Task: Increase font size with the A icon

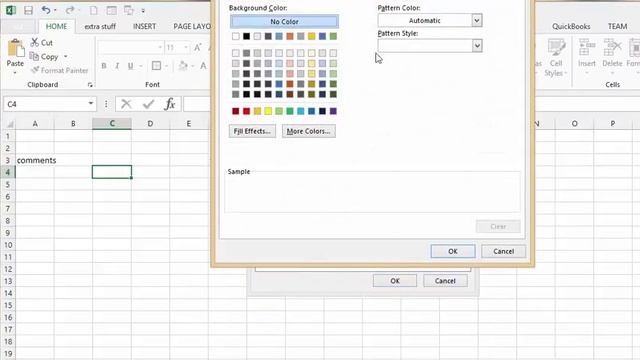Action: (198, 47)
